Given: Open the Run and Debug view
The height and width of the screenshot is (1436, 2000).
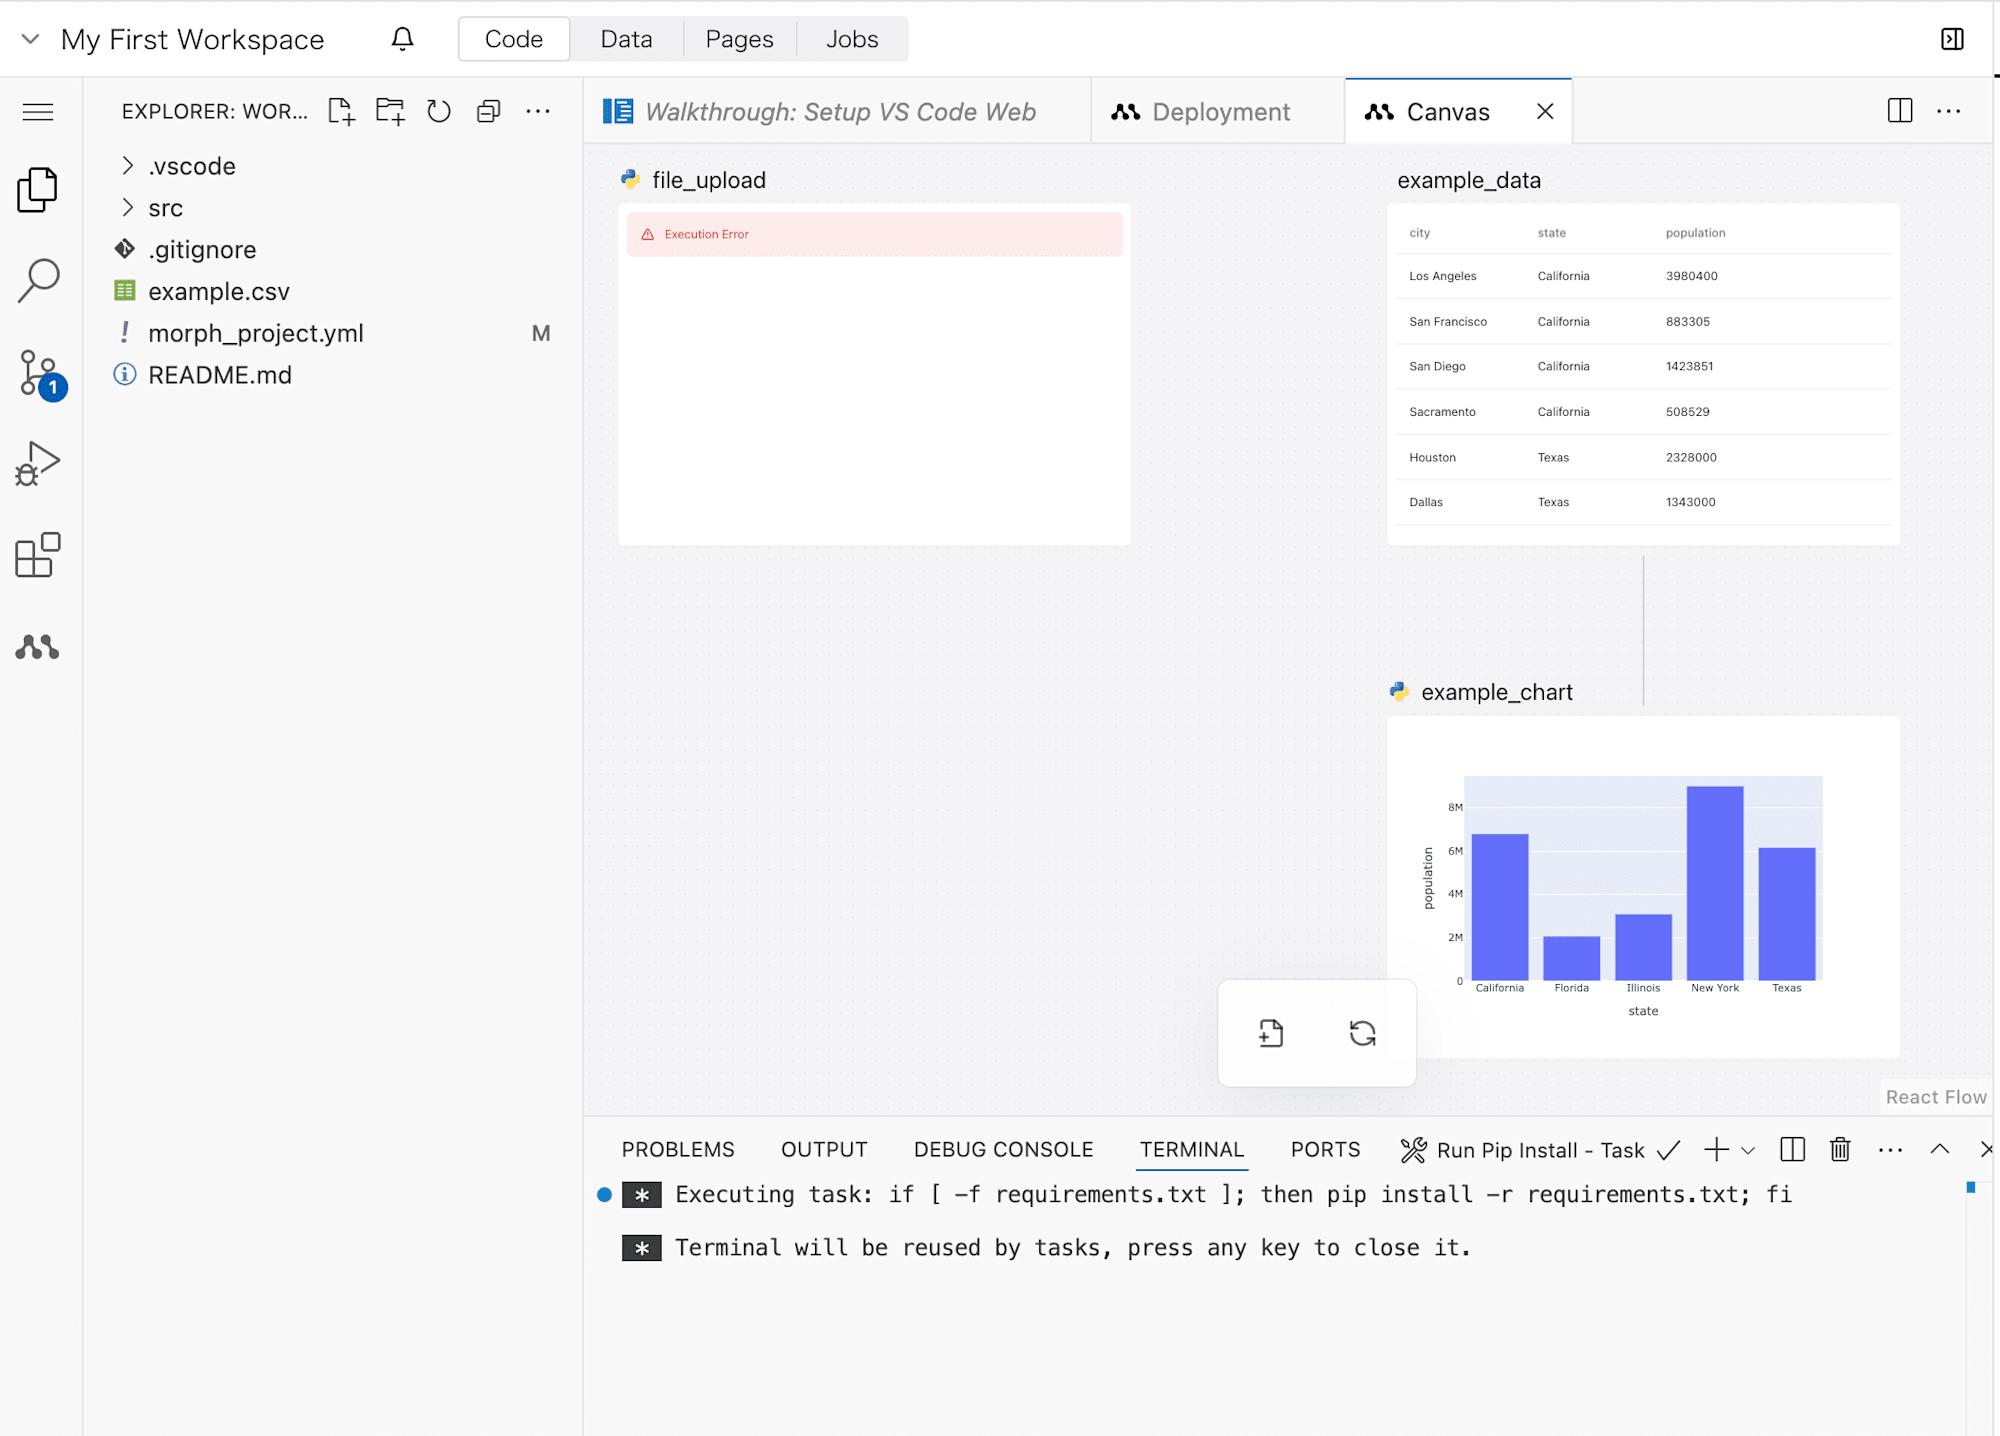Looking at the screenshot, I should (x=38, y=463).
